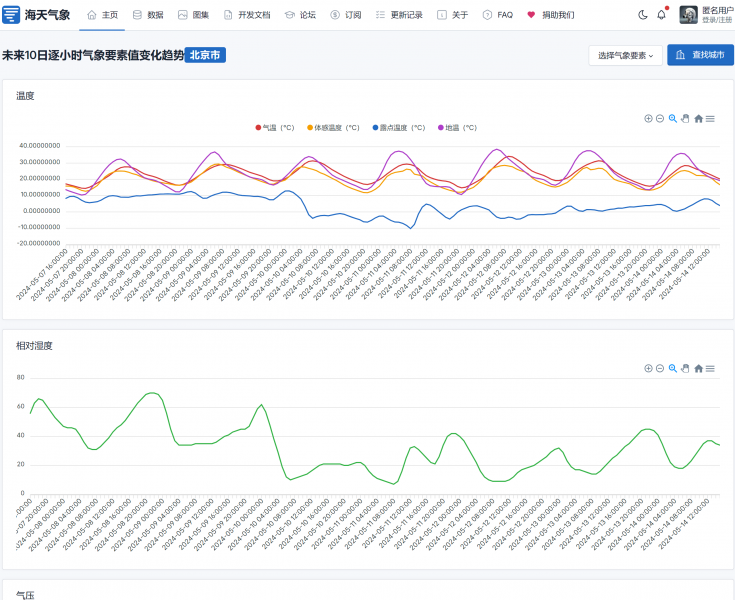Zoom out on the temperature chart
735x600 pixels.
(660, 118)
